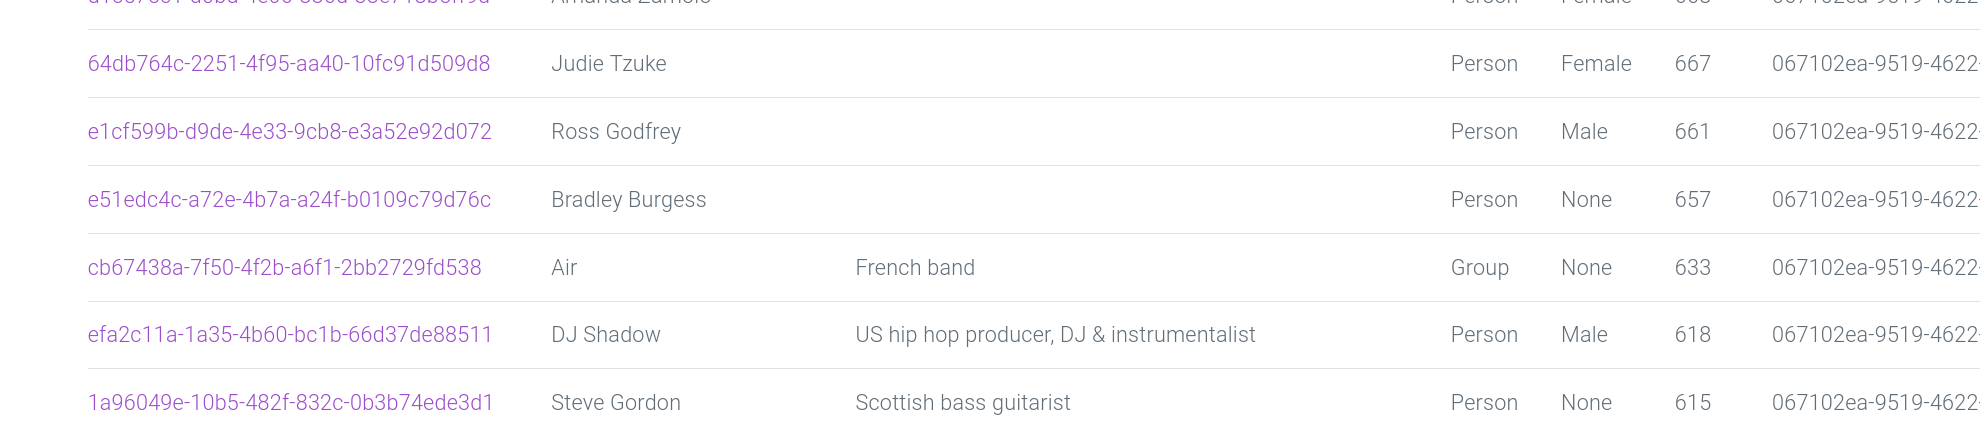The height and width of the screenshot is (421, 1980).
Task: Open artist ID link efa2c11a-1a35-4b60-bc1b-66d37de88511
Action: click(x=290, y=335)
